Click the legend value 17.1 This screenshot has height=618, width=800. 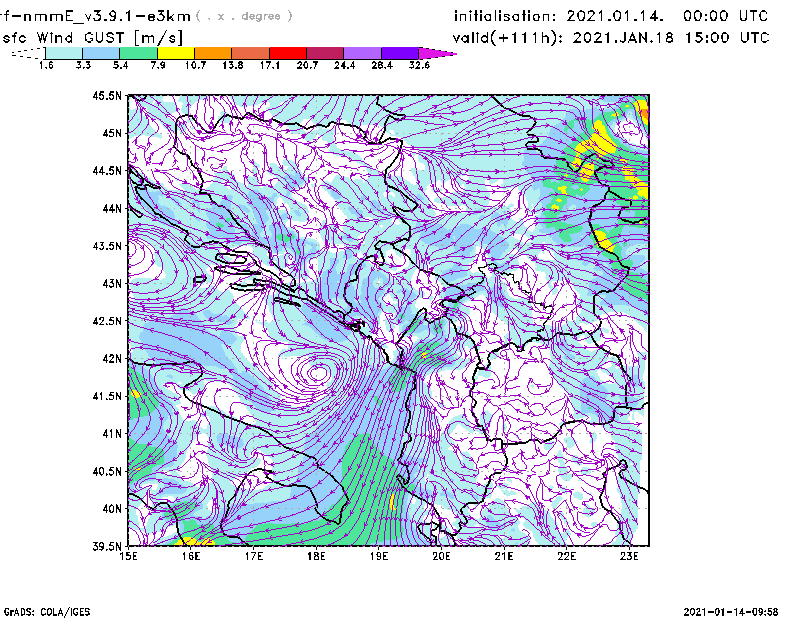click(269, 65)
